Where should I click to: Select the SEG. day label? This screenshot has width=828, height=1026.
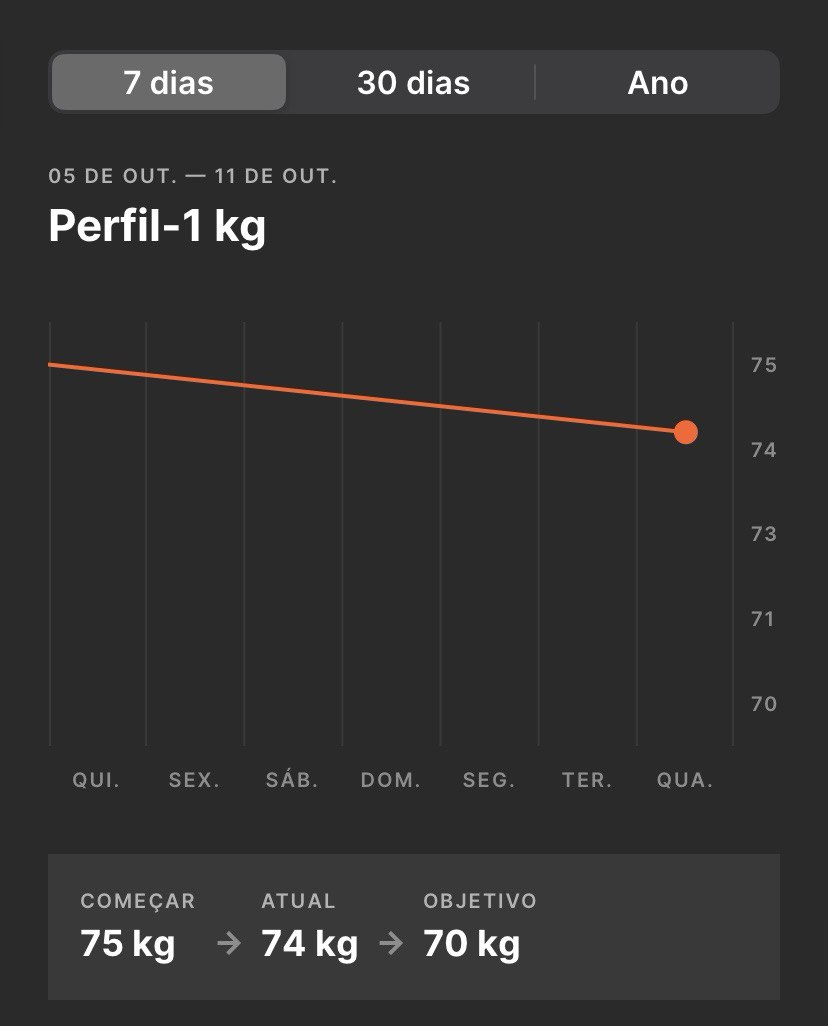pyautogui.click(x=489, y=780)
